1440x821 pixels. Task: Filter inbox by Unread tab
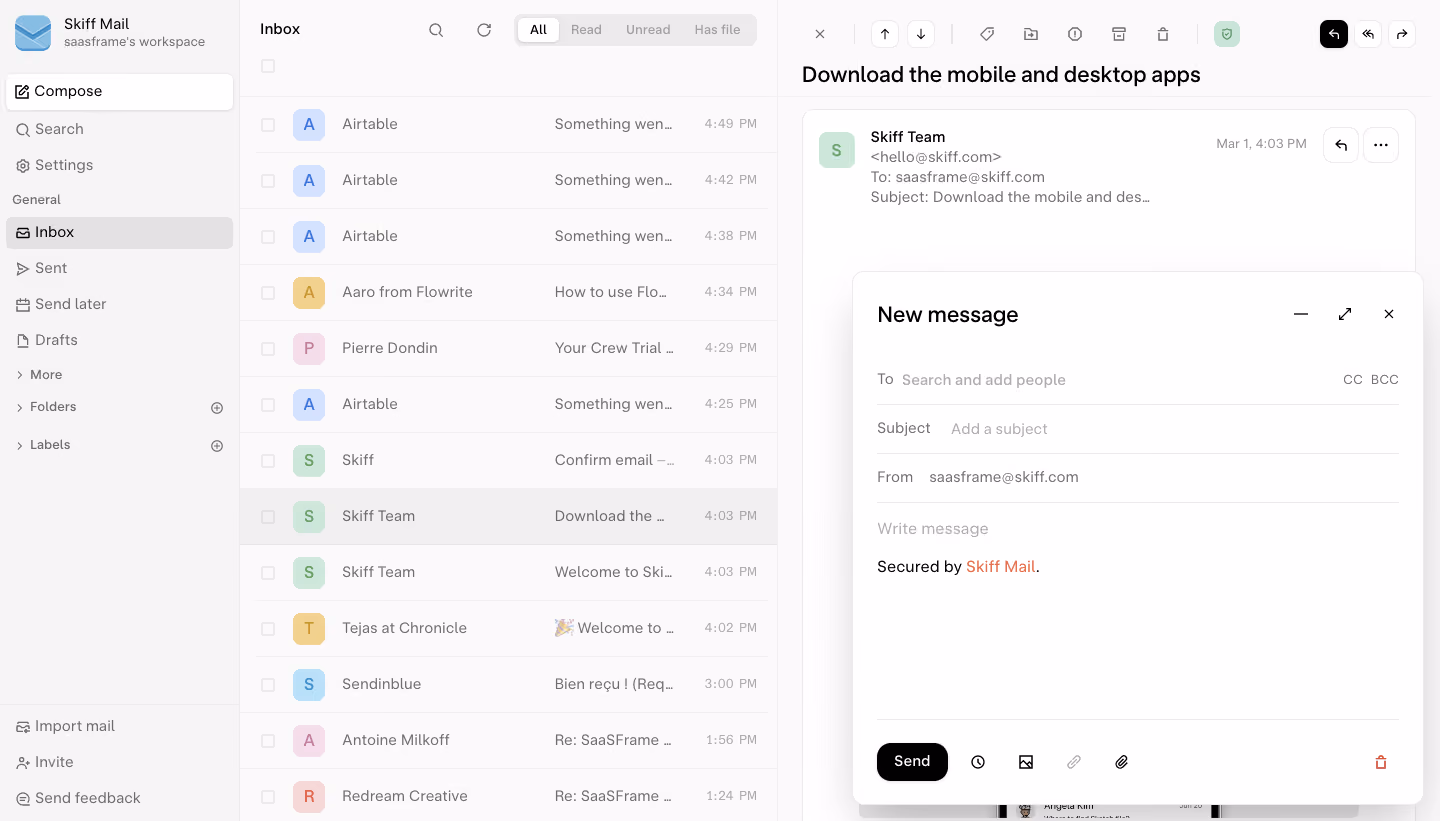pyautogui.click(x=648, y=30)
